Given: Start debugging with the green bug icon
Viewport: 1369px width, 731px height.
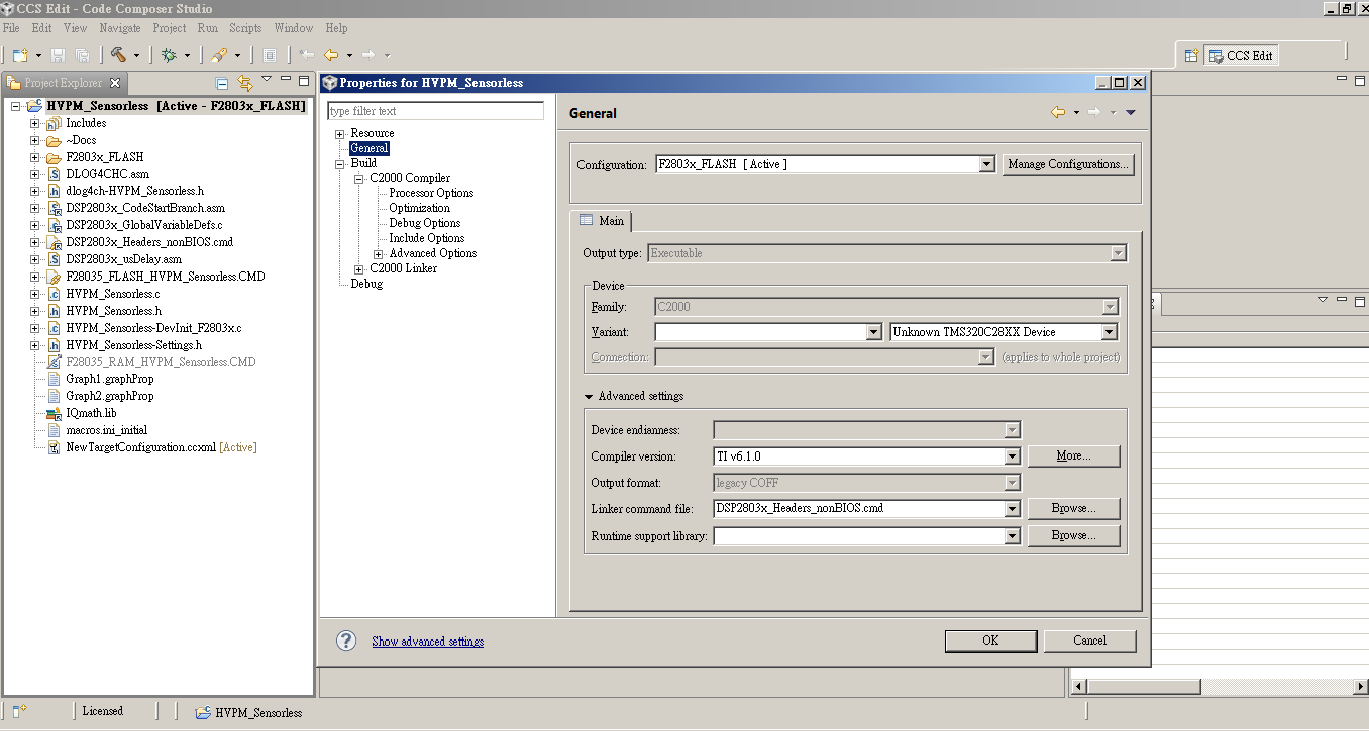Looking at the screenshot, I should click(169, 55).
